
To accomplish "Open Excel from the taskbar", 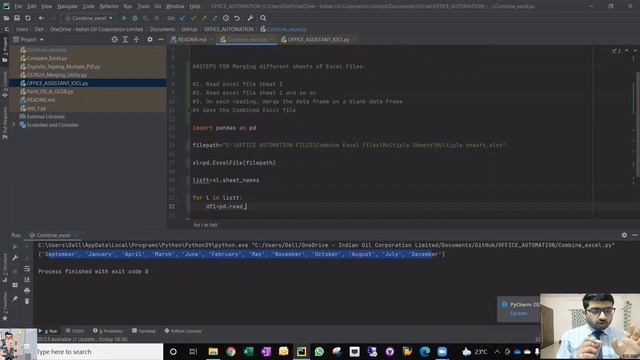I will point(248,351).
